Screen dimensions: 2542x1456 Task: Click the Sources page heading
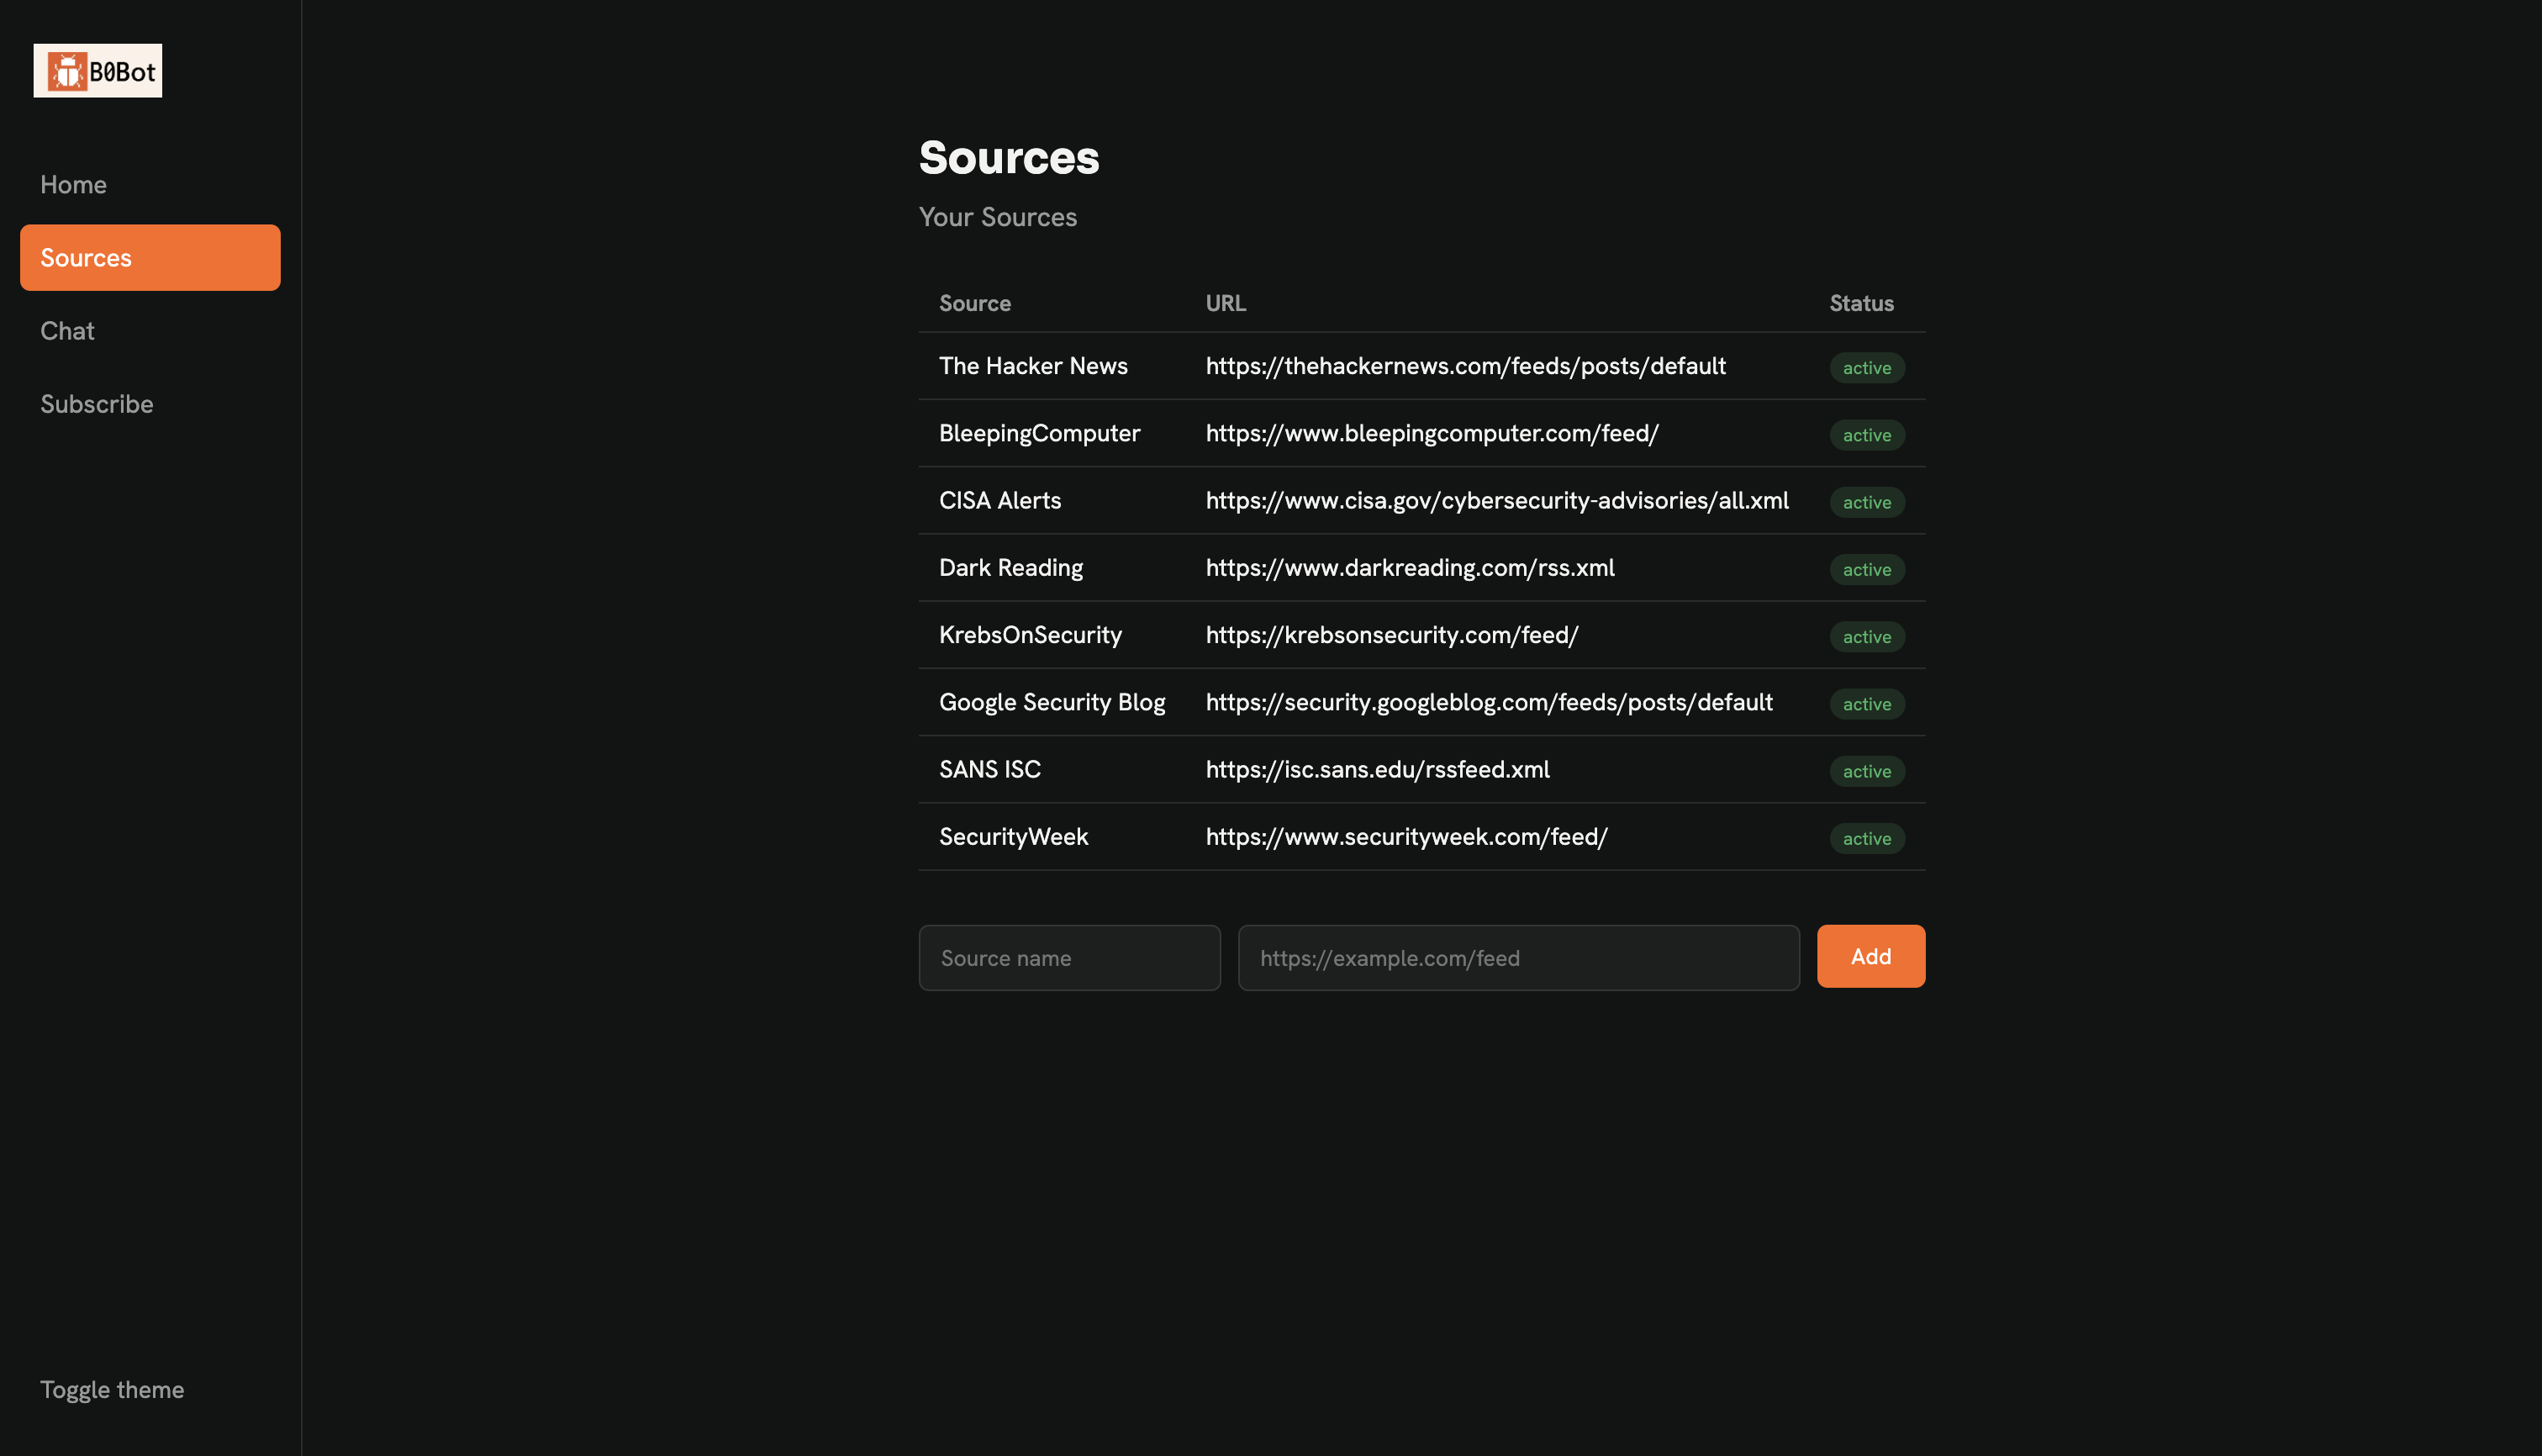(x=1009, y=158)
